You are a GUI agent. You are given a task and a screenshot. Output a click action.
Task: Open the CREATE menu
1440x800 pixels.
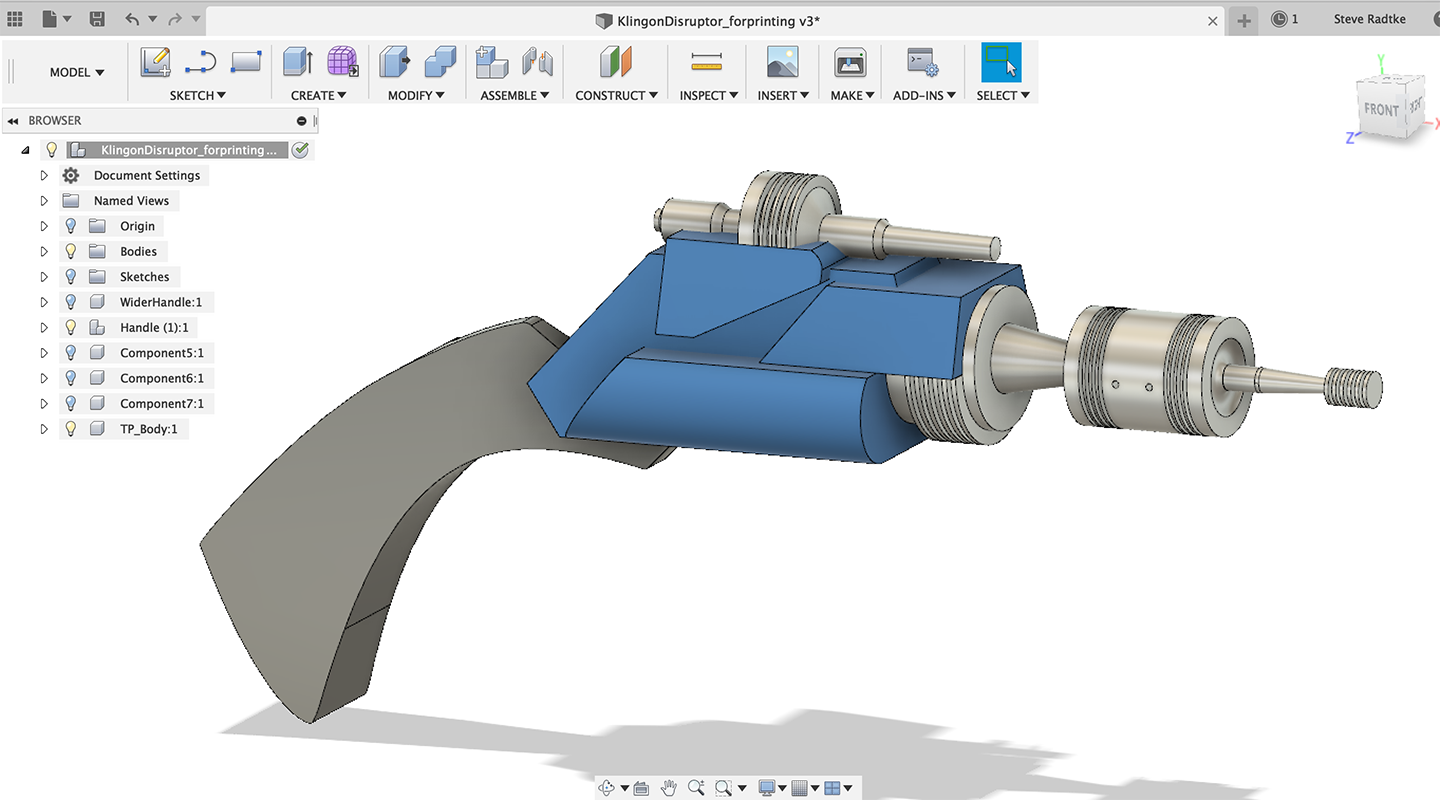[319, 95]
